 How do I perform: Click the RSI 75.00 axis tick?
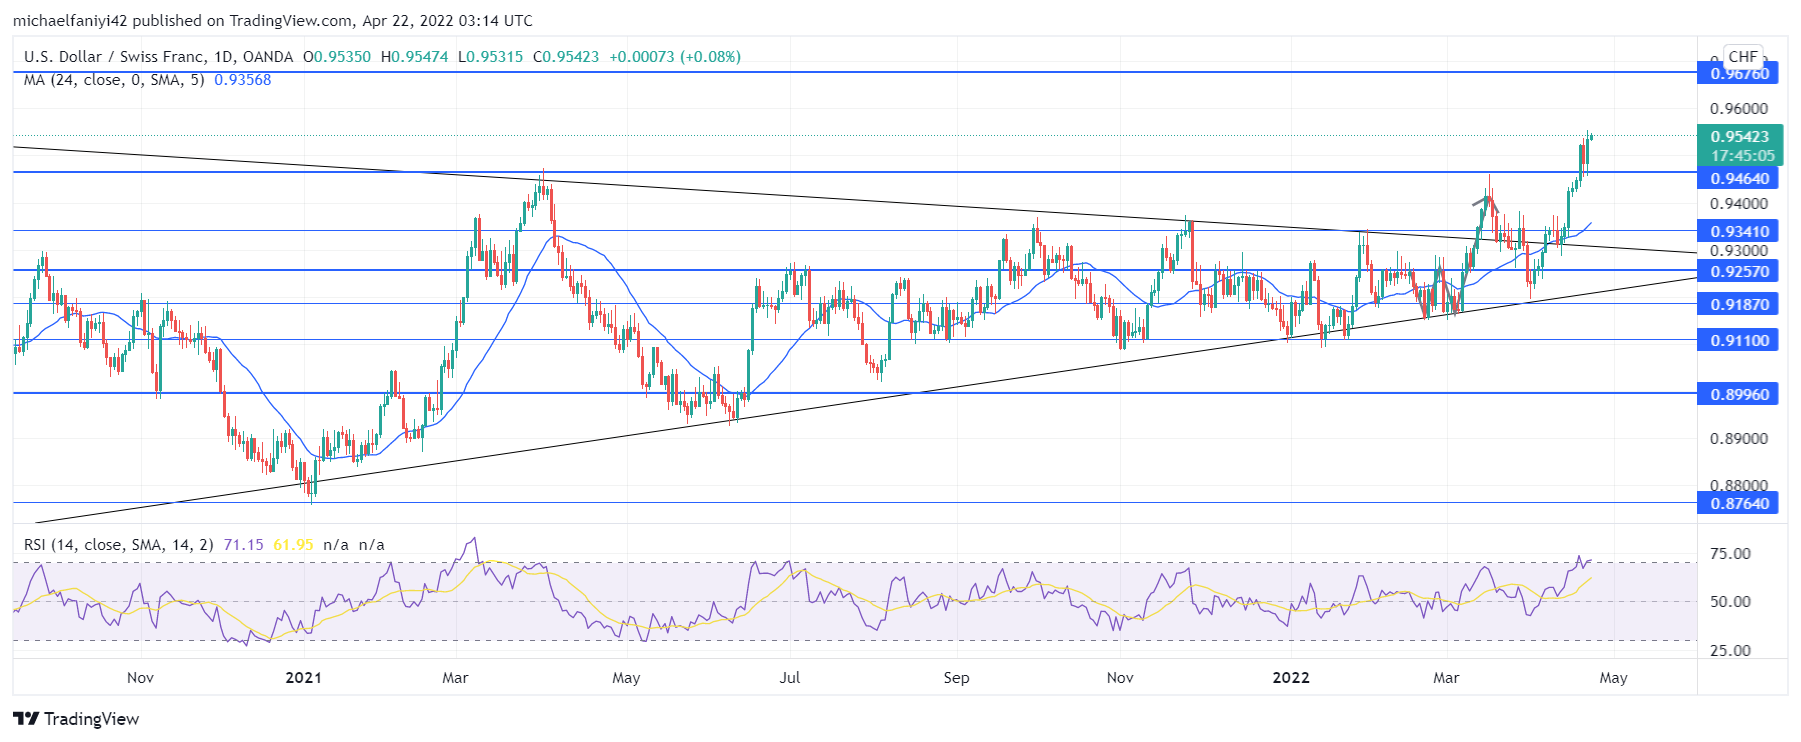(x=1730, y=554)
